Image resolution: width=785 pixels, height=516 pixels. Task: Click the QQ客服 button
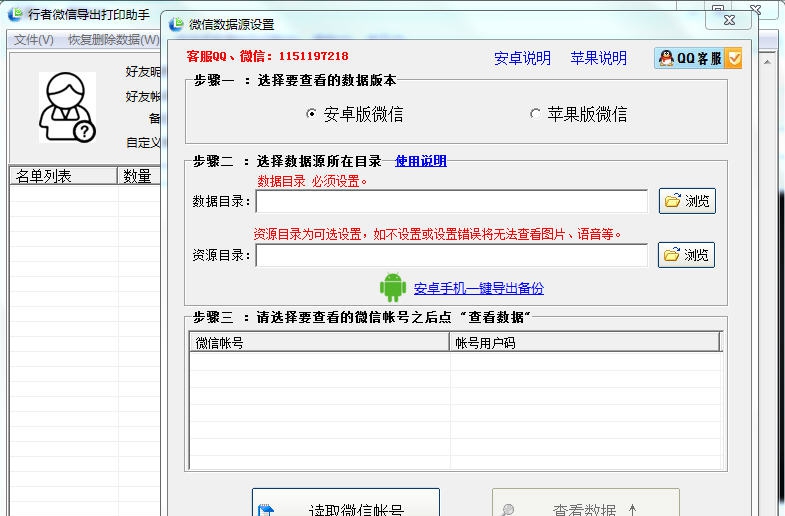click(x=698, y=58)
